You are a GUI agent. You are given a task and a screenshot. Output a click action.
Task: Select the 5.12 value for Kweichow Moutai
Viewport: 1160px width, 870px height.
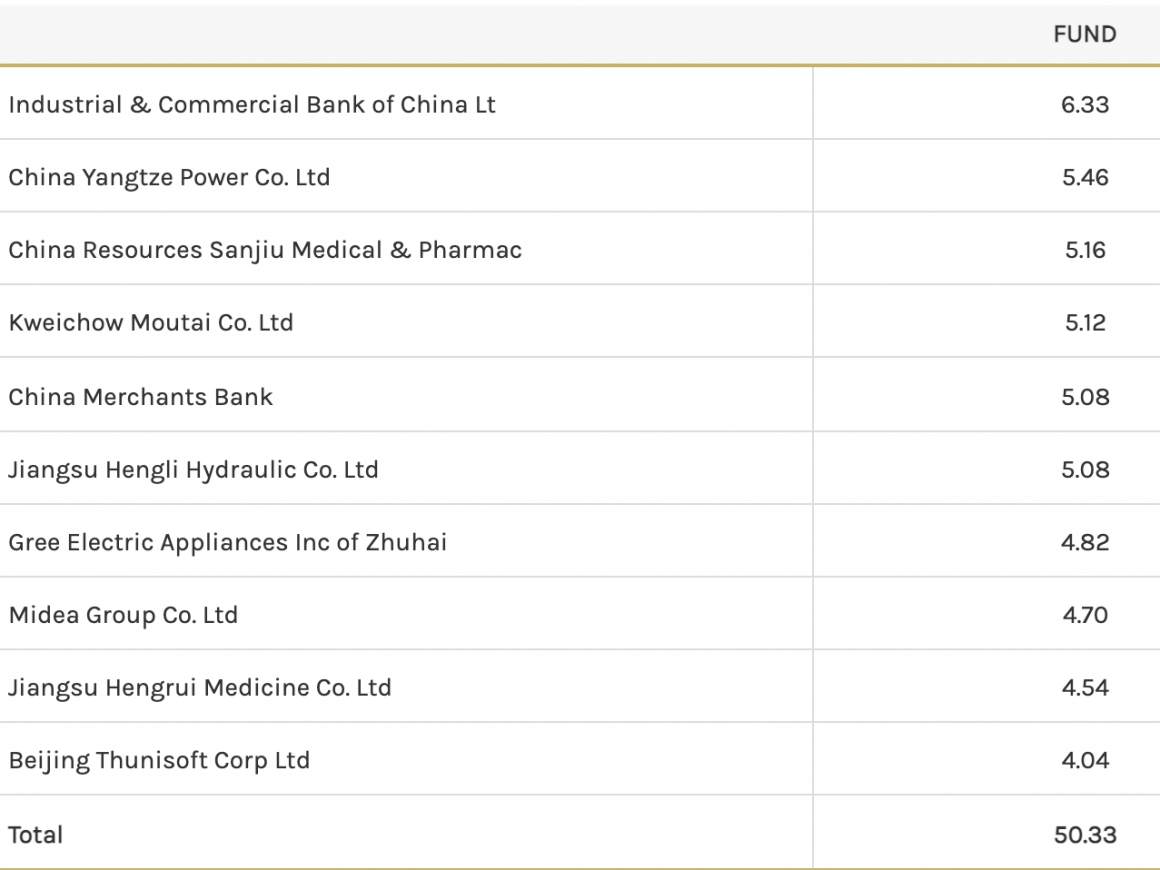(1085, 323)
